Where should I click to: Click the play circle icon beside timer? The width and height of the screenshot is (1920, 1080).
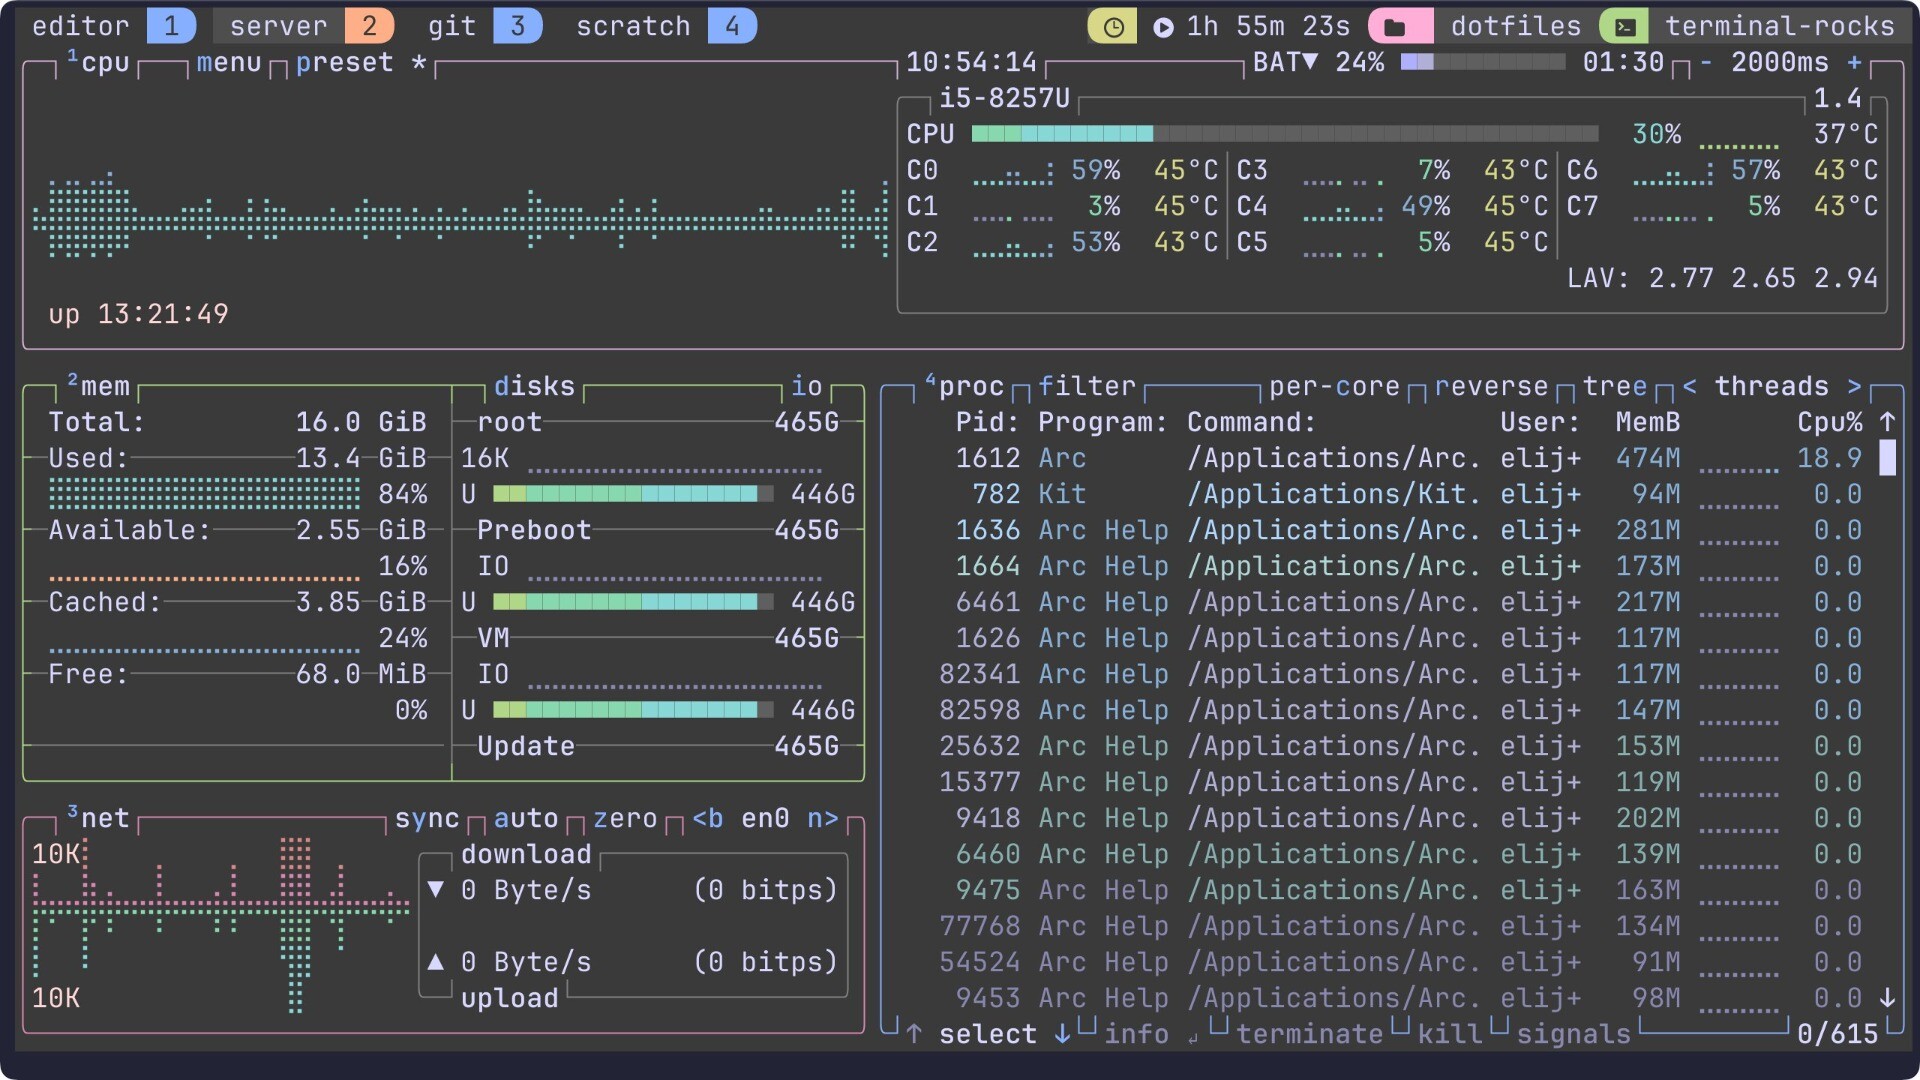point(1163,27)
